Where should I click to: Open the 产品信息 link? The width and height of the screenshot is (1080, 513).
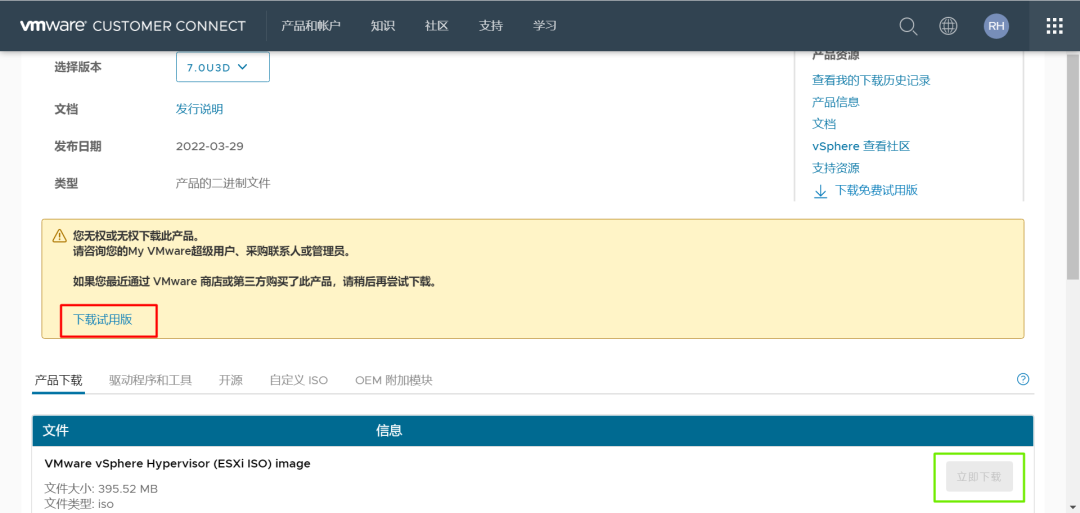tap(835, 102)
